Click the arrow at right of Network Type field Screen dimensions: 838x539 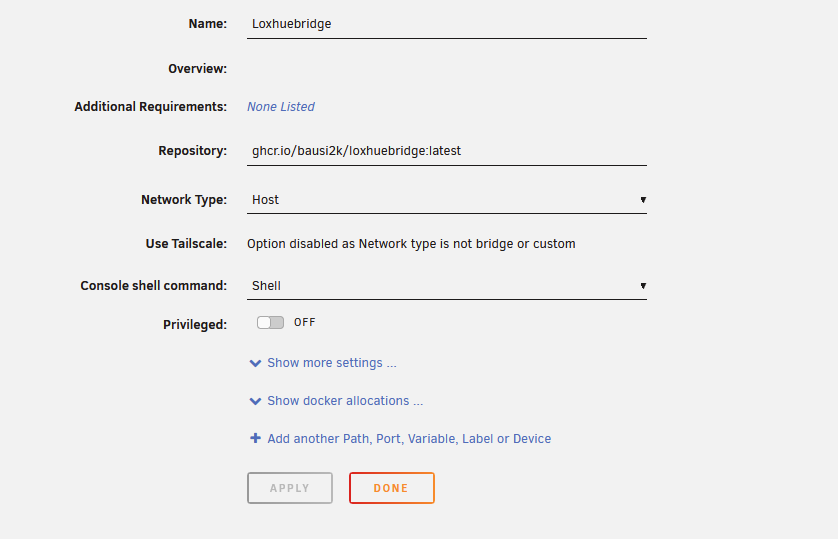(642, 200)
